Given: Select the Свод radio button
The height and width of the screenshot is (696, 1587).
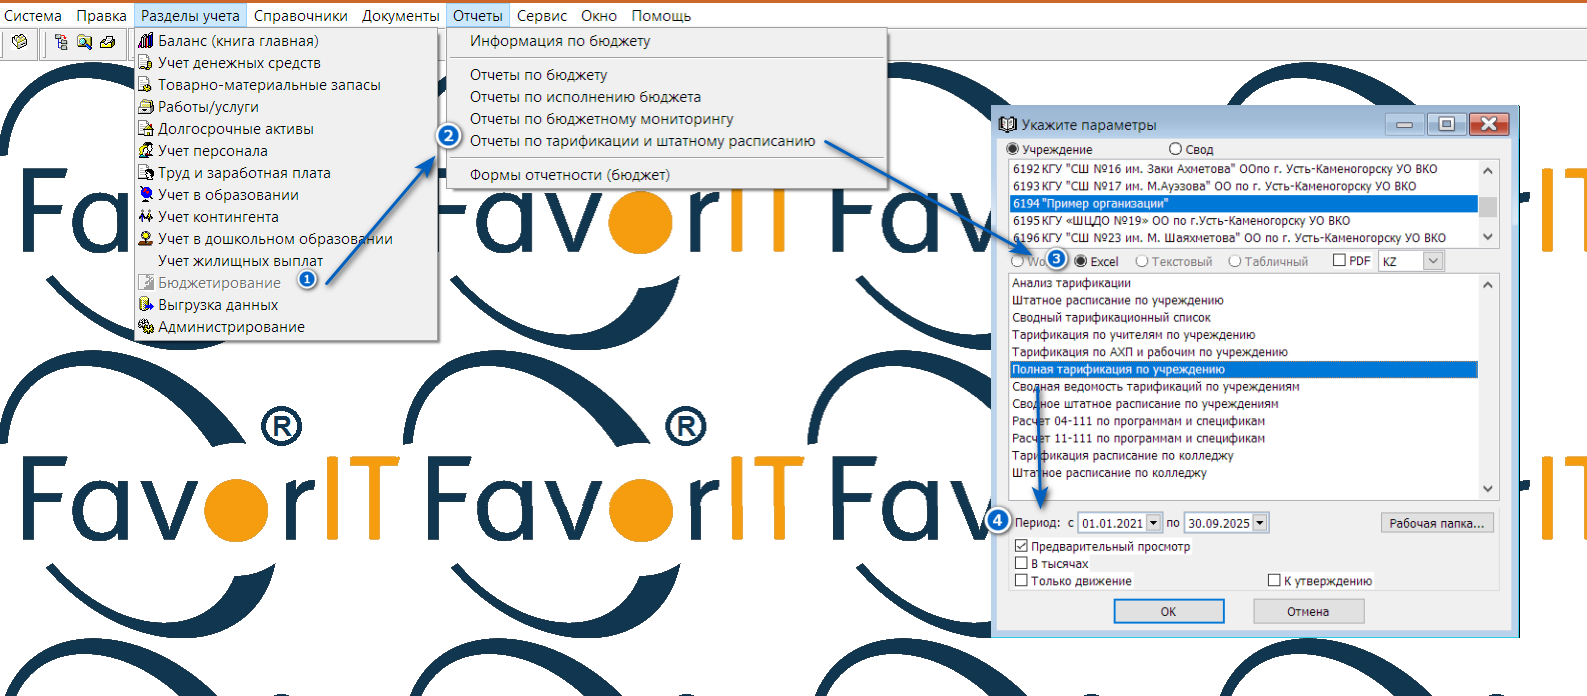Looking at the screenshot, I should coord(1176,149).
